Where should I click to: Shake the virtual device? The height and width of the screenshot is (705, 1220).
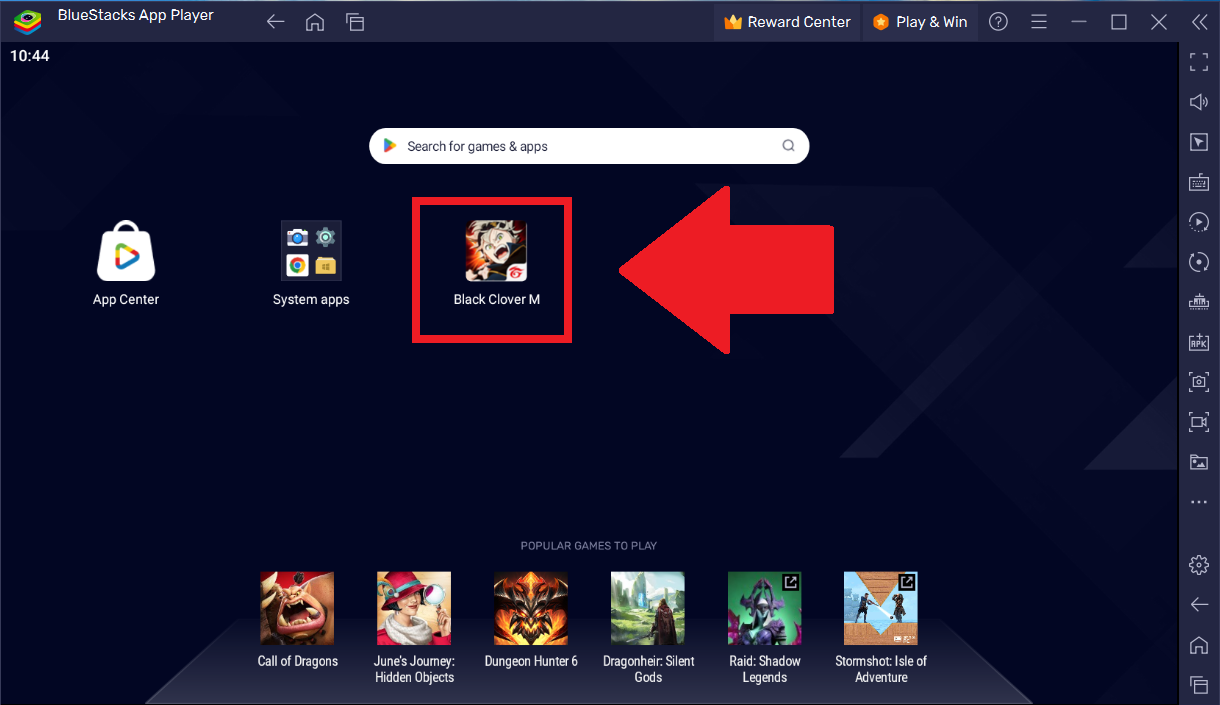pos(1198,302)
